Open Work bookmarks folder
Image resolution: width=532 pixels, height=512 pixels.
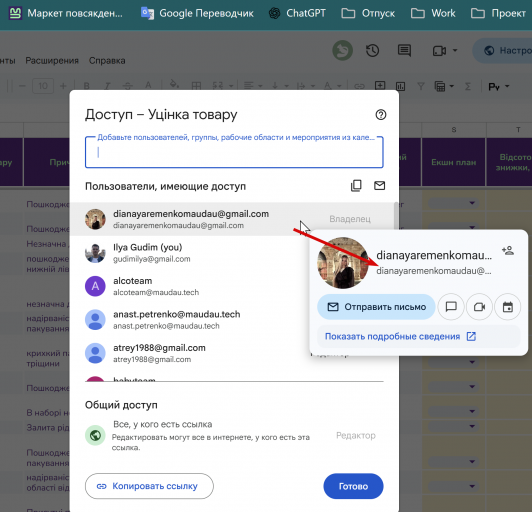[433, 13]
